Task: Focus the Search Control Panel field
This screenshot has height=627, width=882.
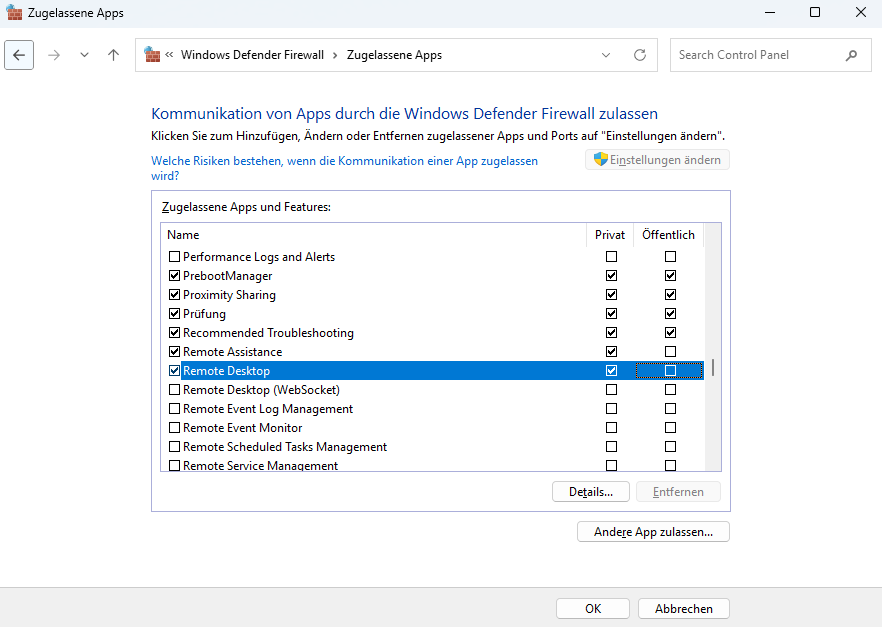Action: (x=755, y=55)
